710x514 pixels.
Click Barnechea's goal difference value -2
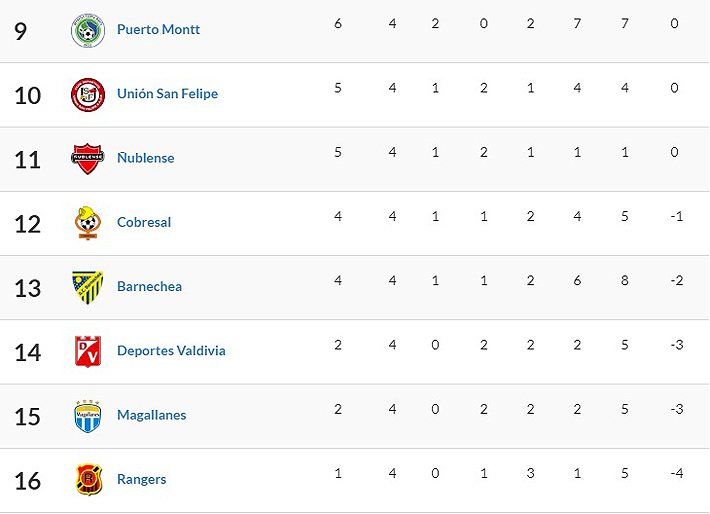coord(676,280)
